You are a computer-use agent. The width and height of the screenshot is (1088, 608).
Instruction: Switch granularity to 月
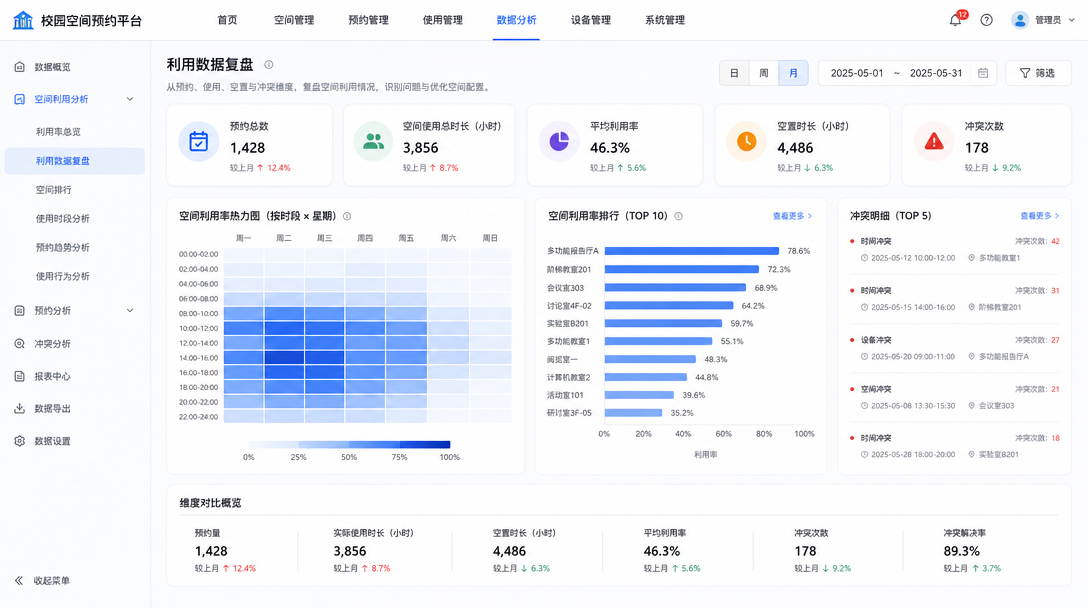pos(793,73)
